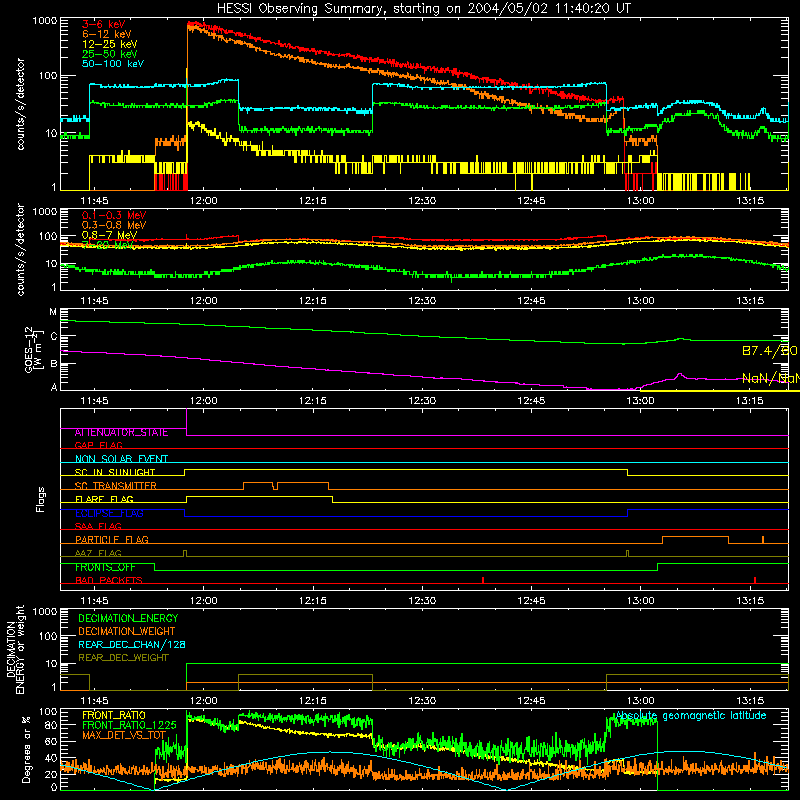The image size is (800, 800).
Task: Select the DECIMATION_WEIGHT legend label
Action: coord(127,631)
